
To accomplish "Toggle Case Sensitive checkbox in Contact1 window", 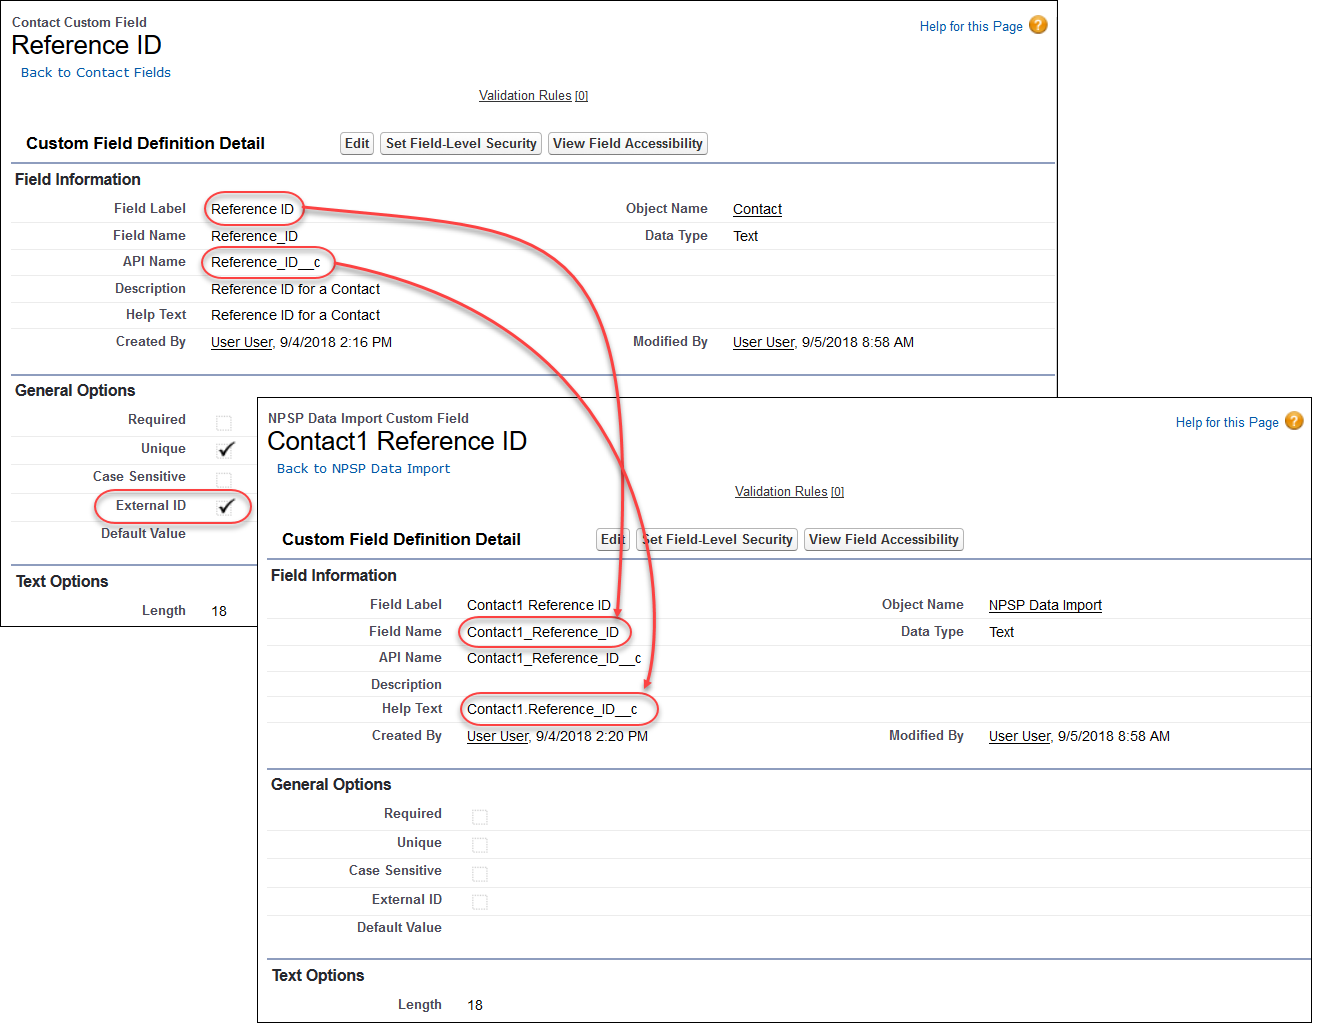I will point(480,874).
